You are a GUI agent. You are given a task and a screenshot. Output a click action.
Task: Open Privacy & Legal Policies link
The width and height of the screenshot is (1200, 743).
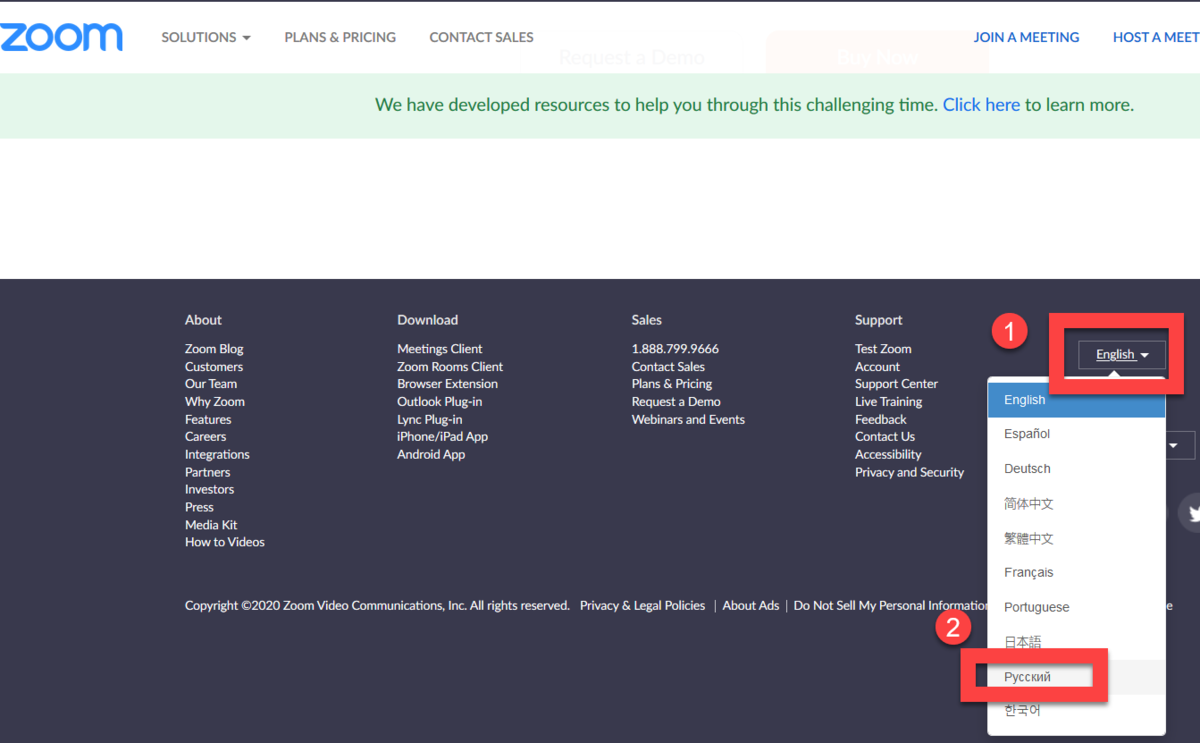pyautogui.click(x=642, y=606)
